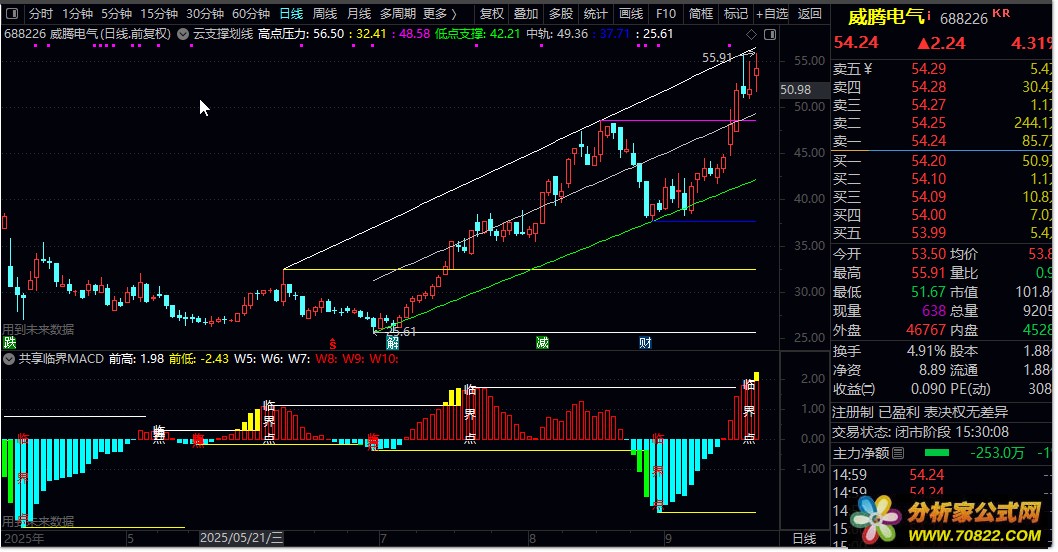Screen dimensions: 1058x552
Task: Select the 15分钟 period tab
Action: [159, 13]
